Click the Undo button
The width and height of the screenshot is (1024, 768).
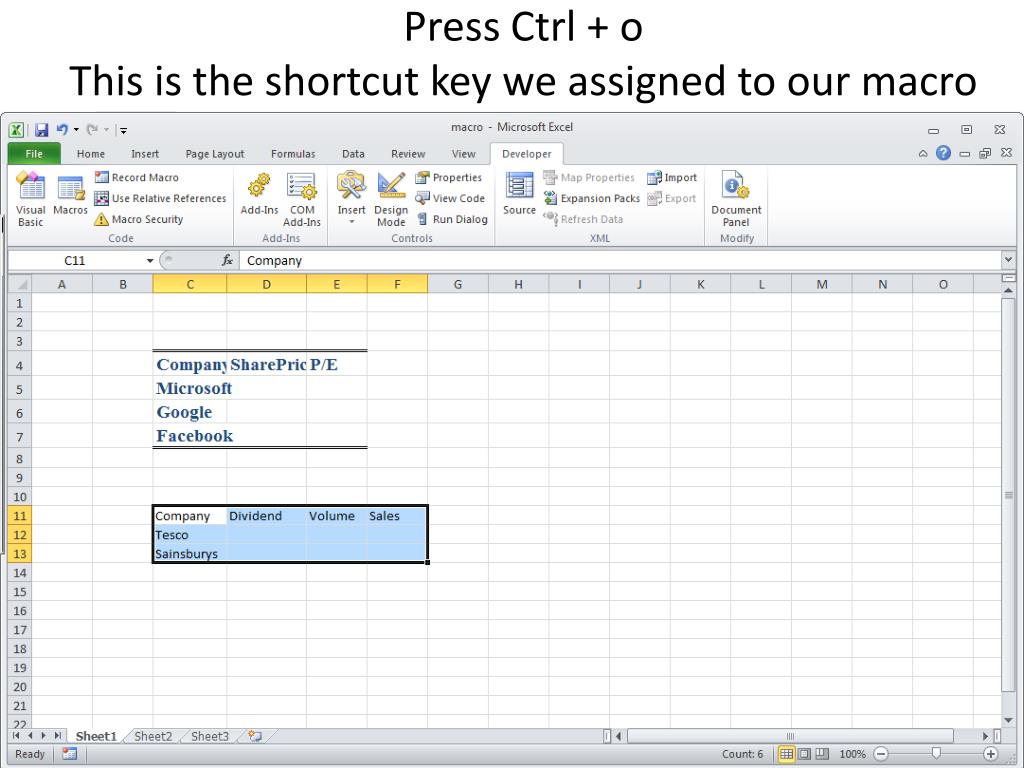point(62,129)
